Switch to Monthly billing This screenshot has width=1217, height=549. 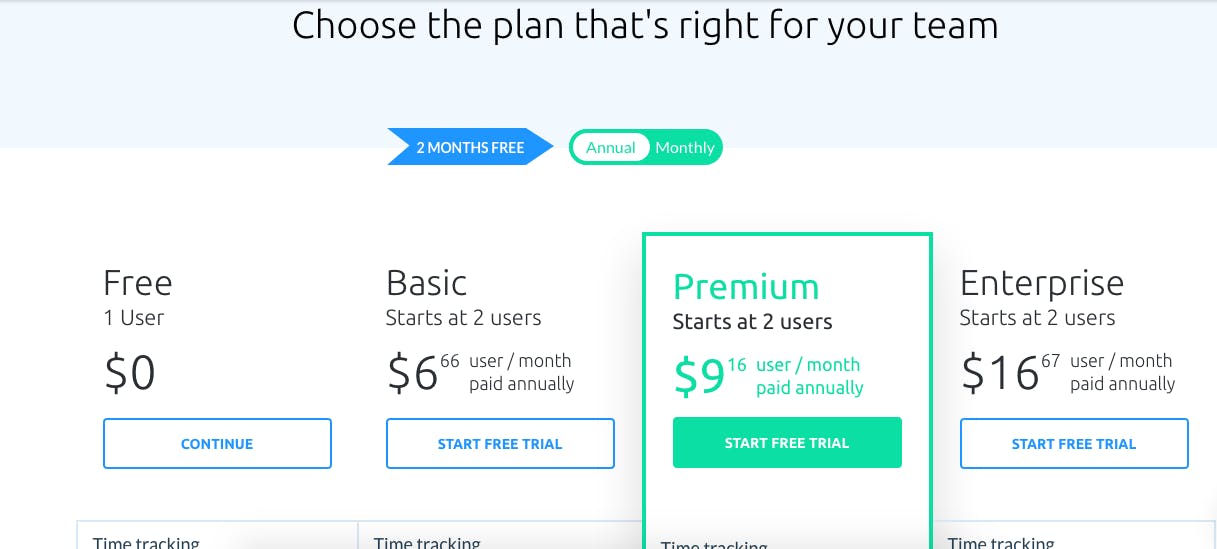(x=685, y=148)
